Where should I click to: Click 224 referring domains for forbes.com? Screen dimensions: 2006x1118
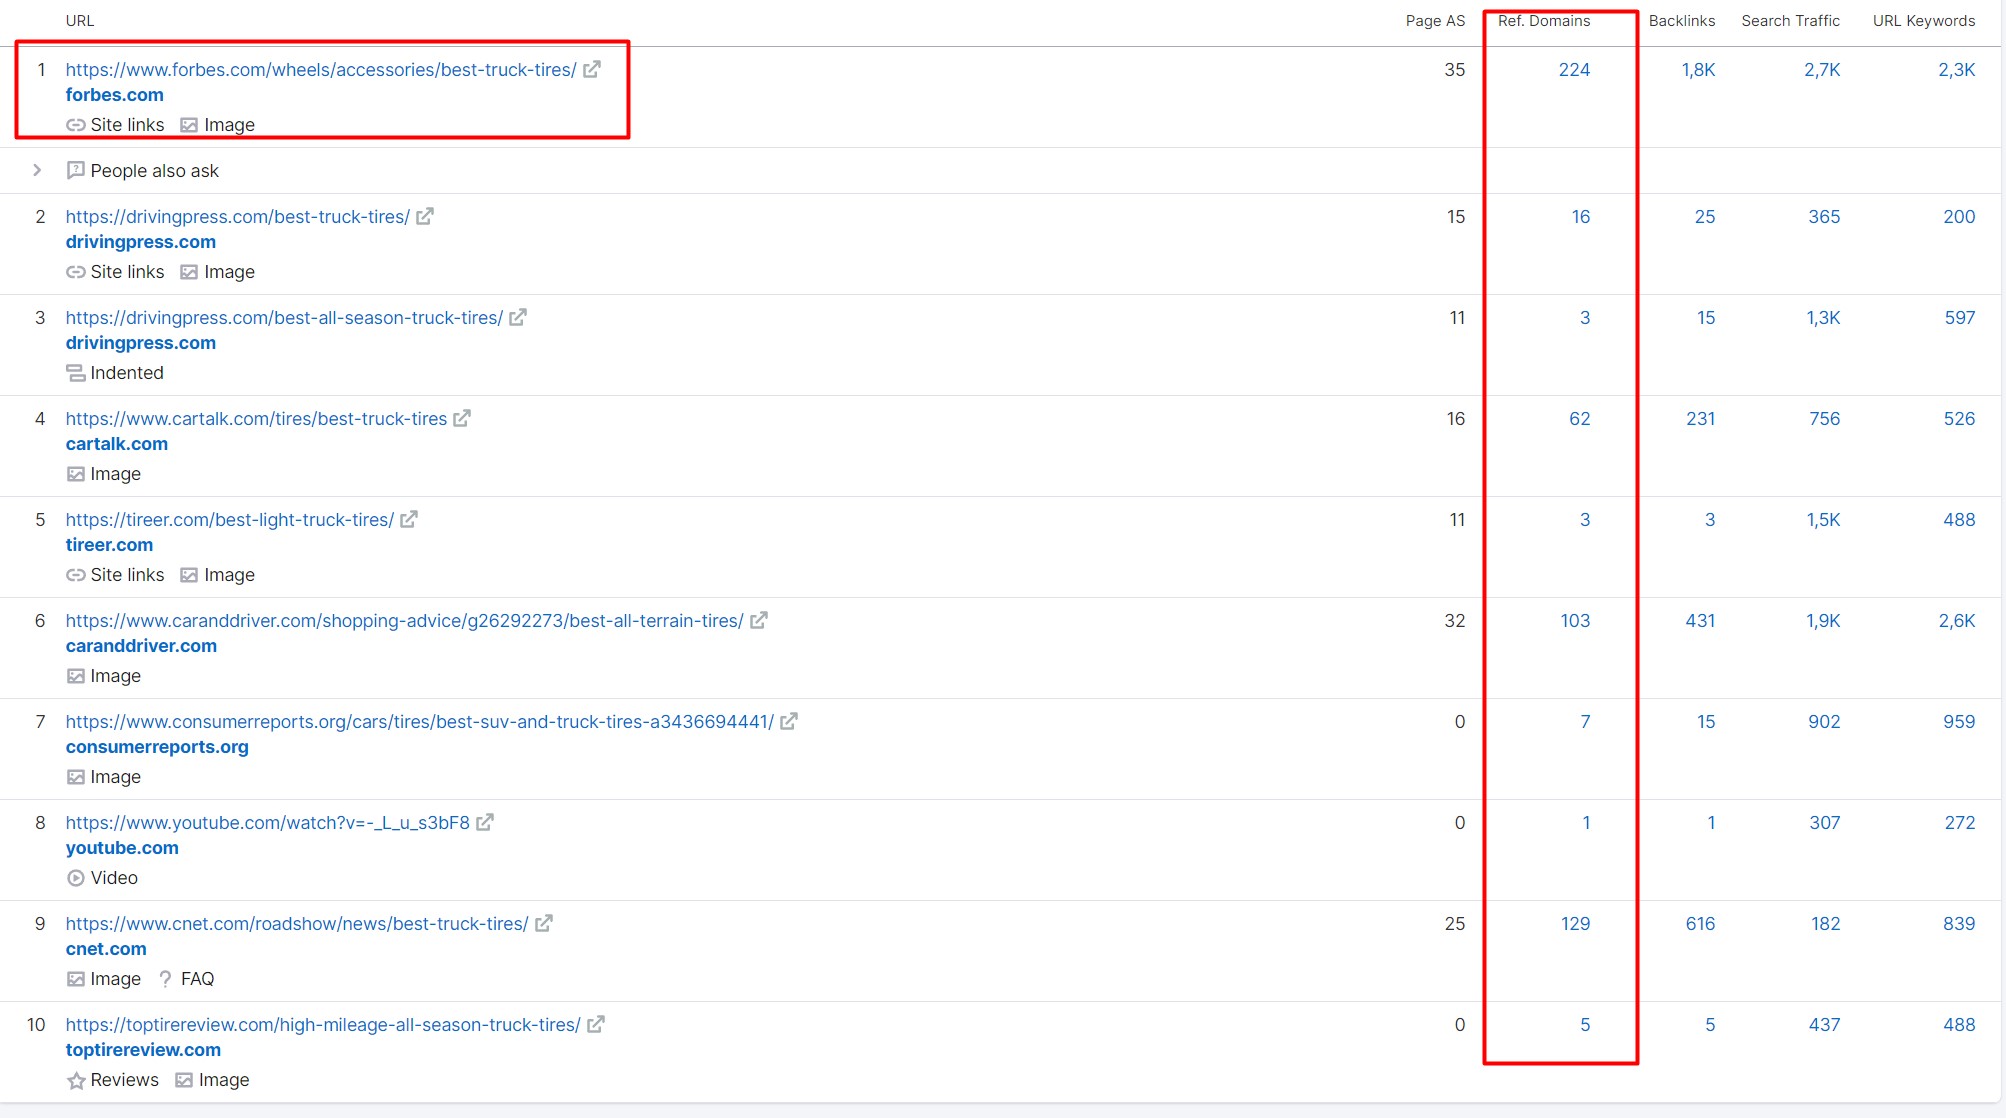click(1574, 69)
